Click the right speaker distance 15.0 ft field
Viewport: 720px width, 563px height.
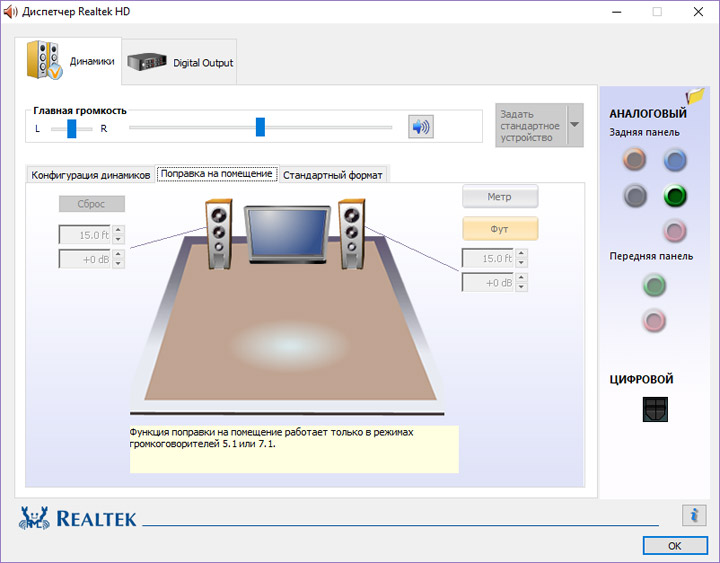tap(488, 258)
